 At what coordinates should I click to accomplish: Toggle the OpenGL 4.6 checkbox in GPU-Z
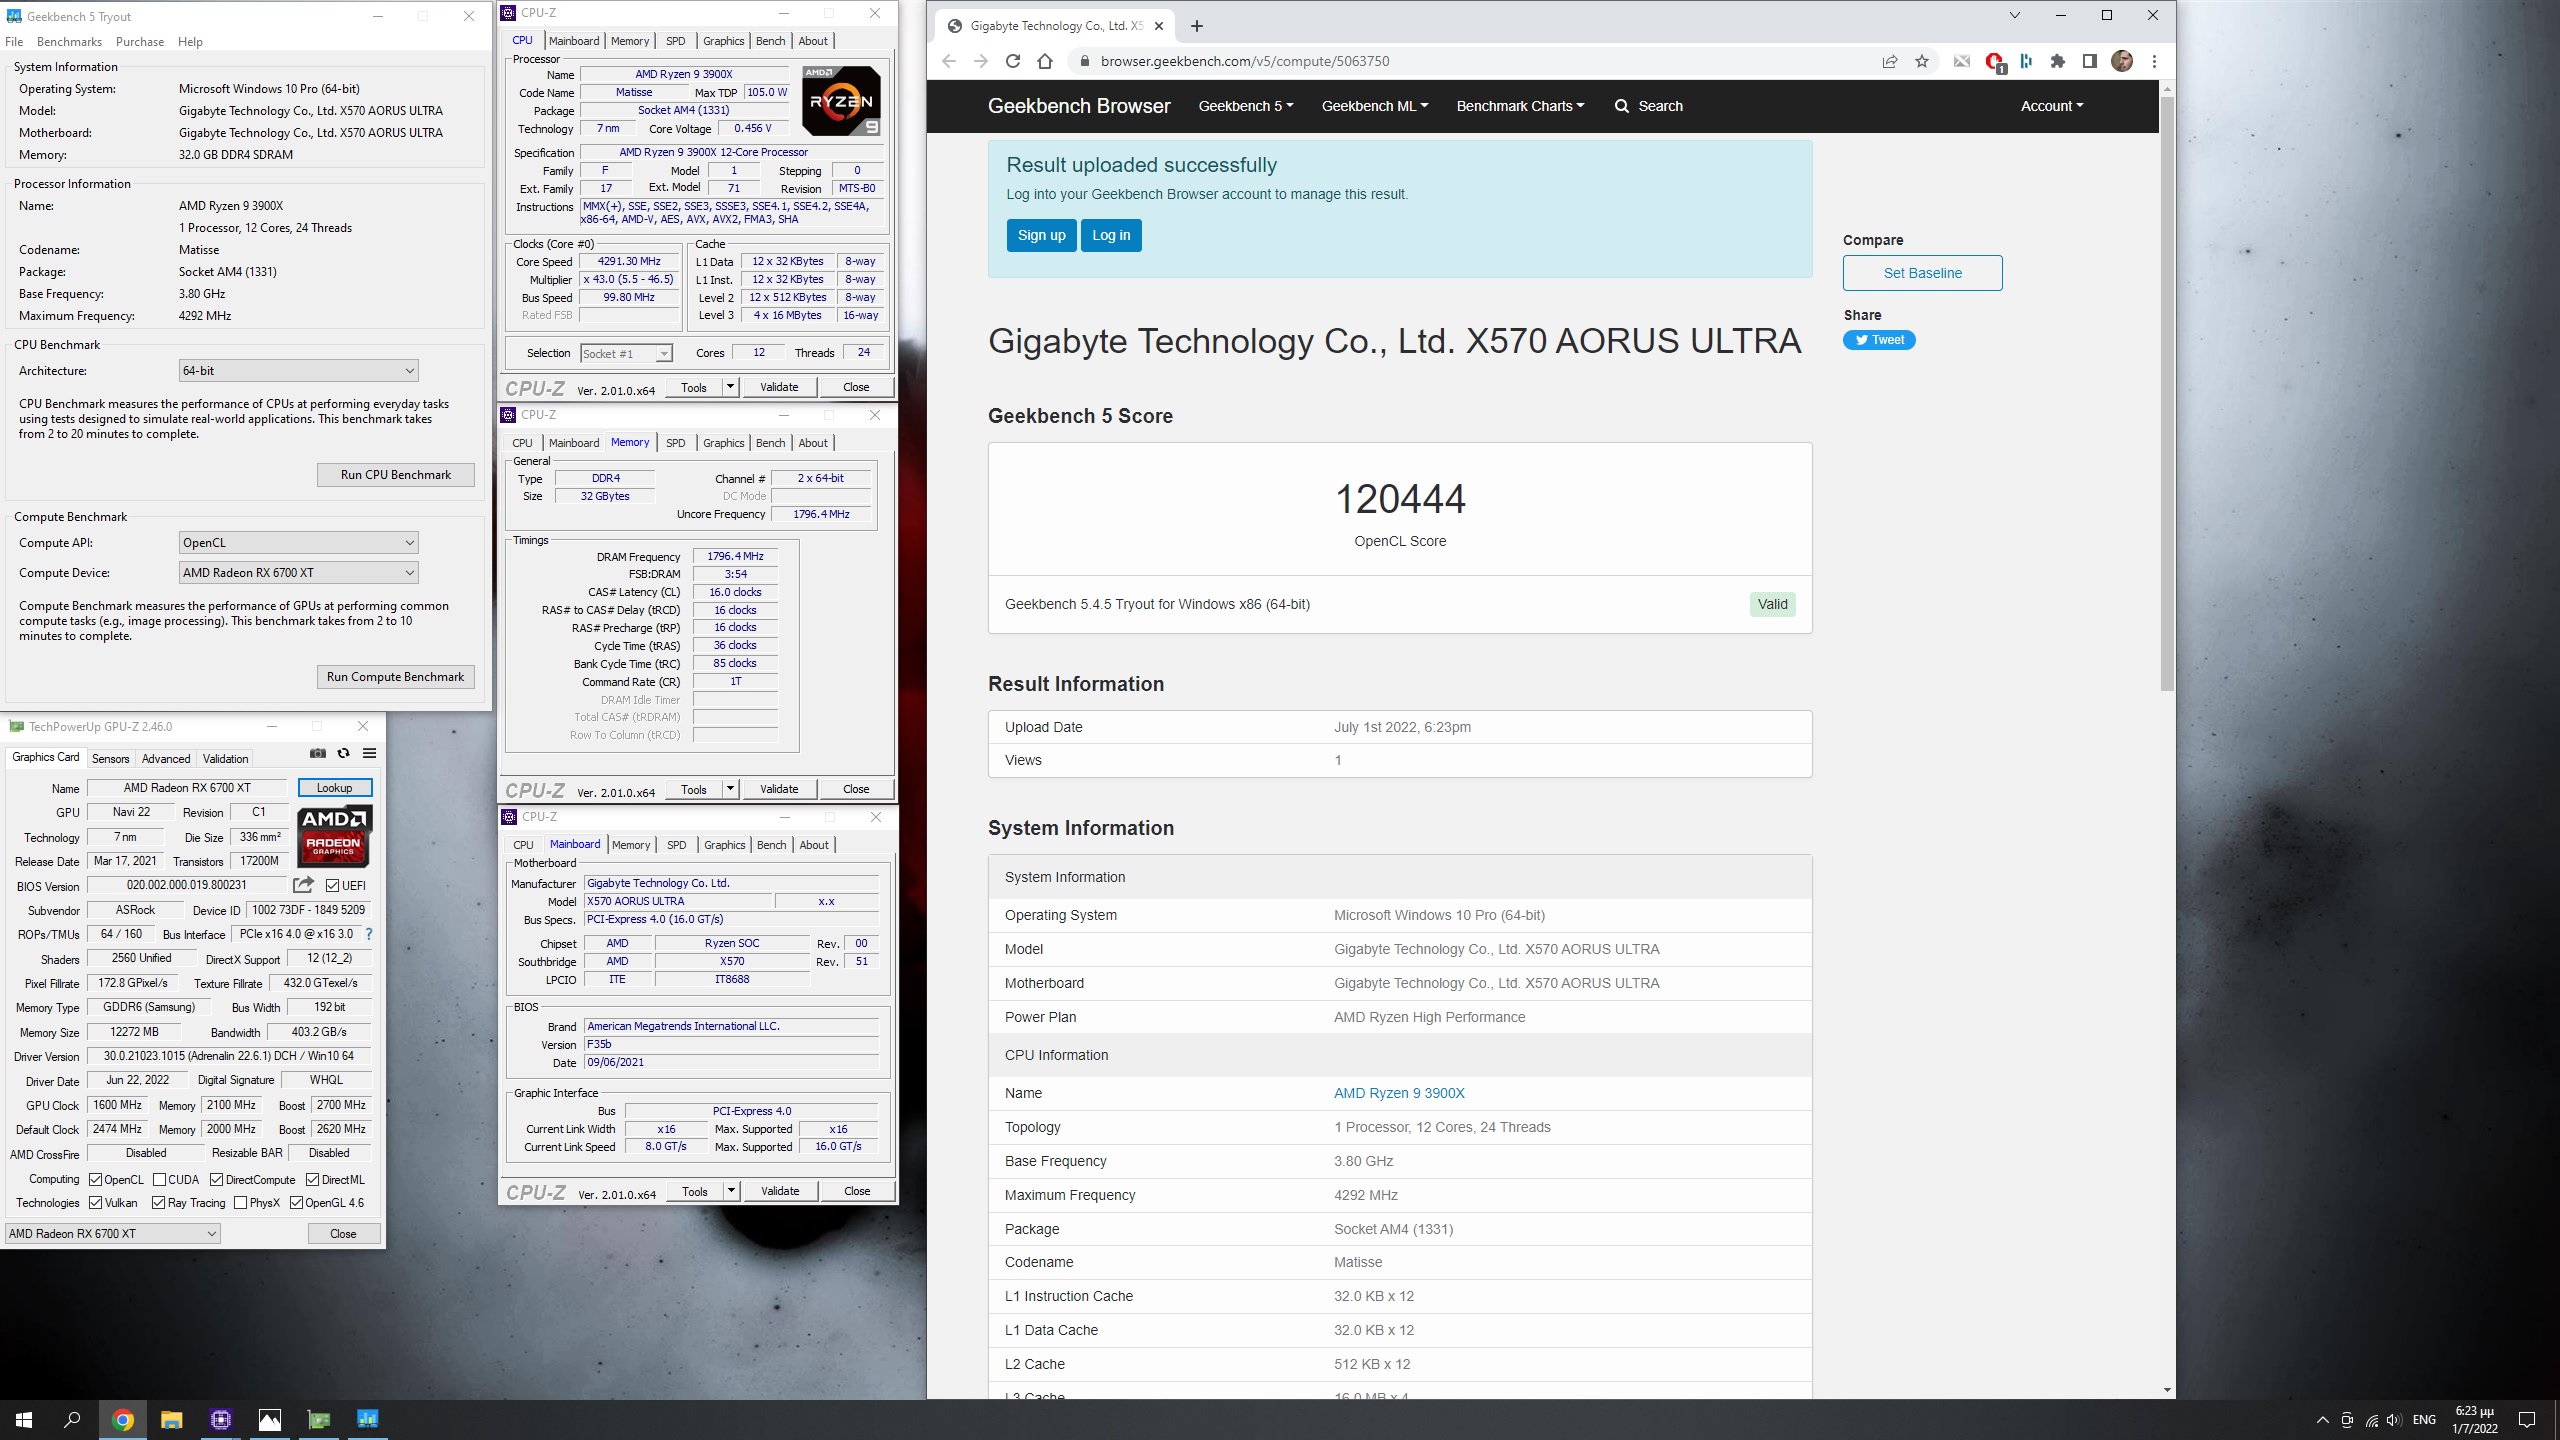(x=296, y=1203)
